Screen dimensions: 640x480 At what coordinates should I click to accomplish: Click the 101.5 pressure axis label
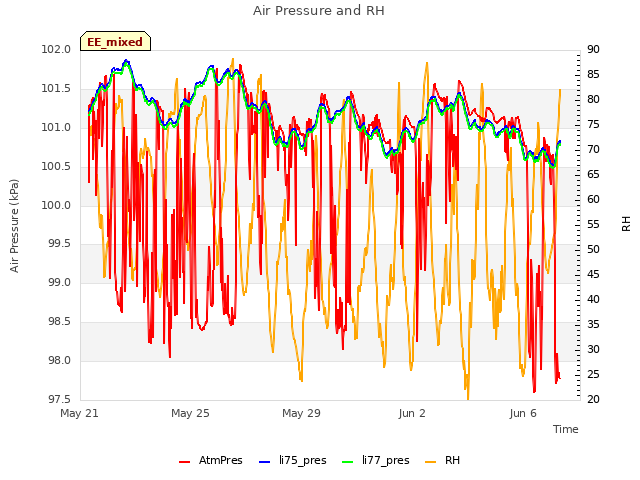click(x=56, y=89)
